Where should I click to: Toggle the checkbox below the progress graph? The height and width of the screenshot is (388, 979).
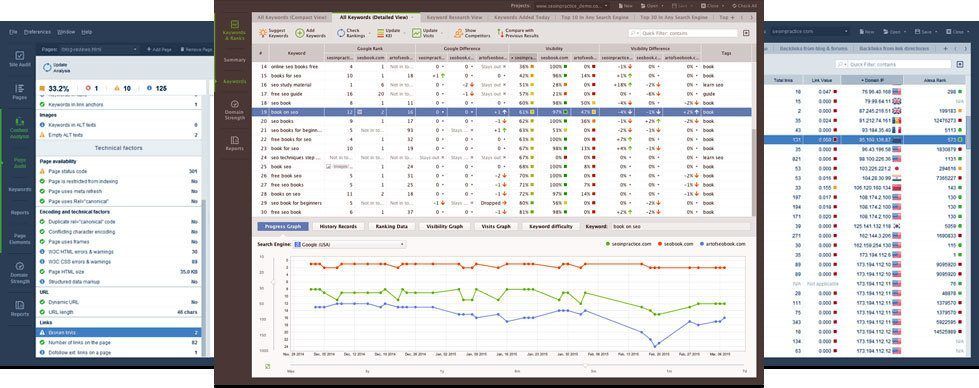[268, 367]
